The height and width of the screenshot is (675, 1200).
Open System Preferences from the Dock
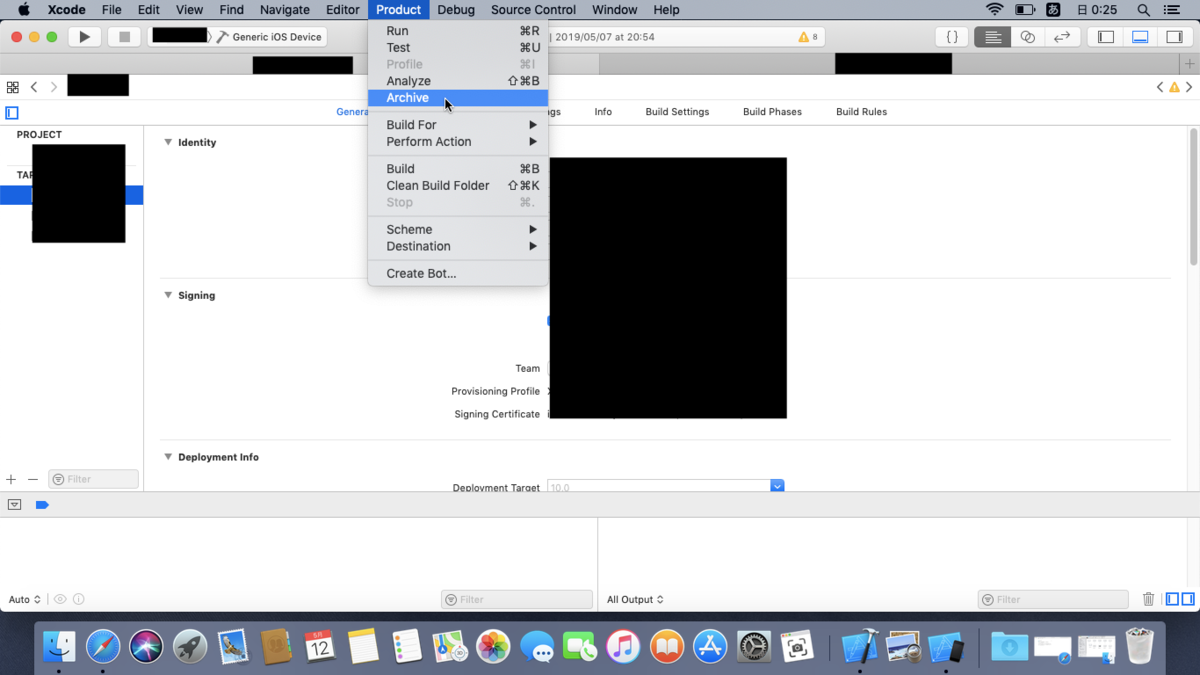coord(754,647)
